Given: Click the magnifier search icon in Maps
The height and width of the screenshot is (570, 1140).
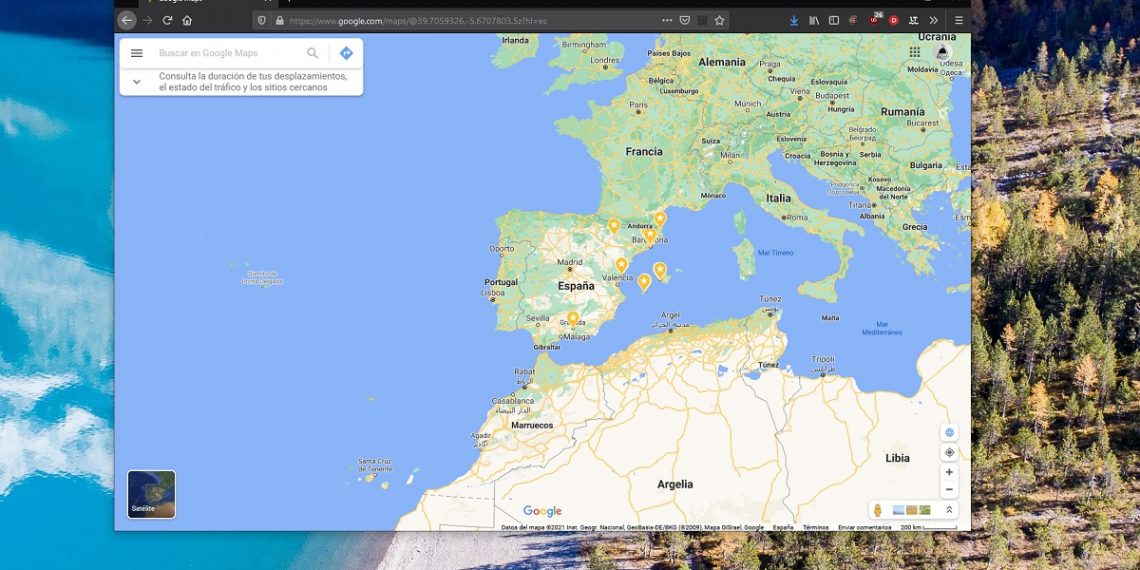Looking at the screenshot, I should click(313, 53).
